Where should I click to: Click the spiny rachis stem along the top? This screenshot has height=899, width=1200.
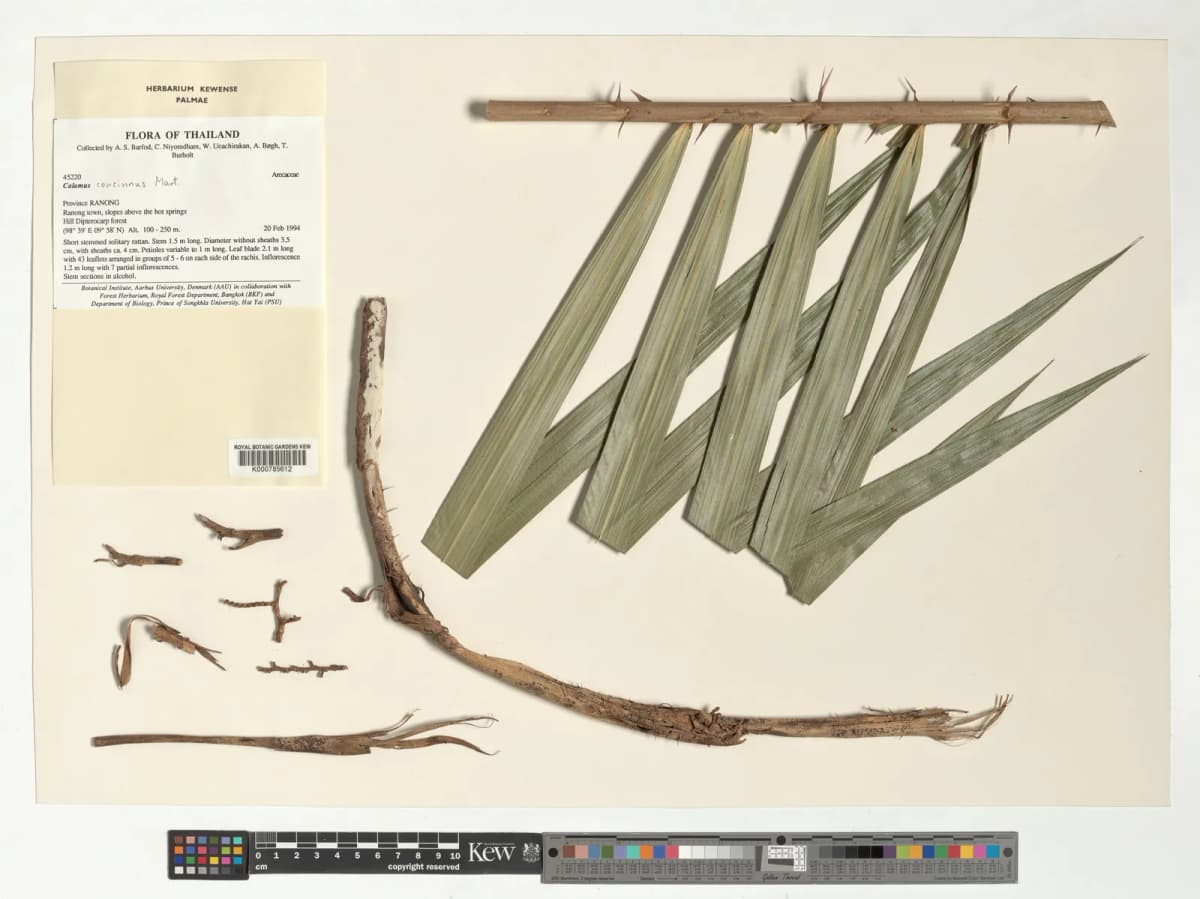tap(800, 112)
